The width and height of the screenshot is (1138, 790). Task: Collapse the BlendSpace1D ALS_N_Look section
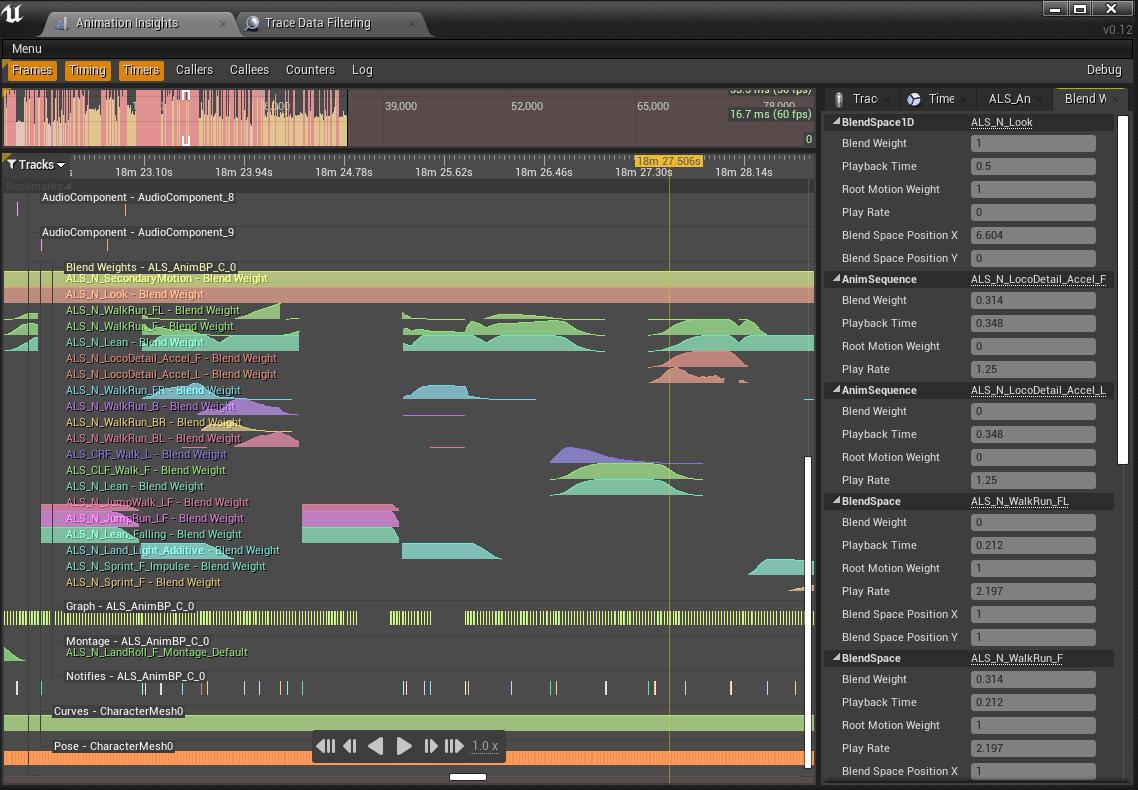pyautogui.click(x=836, y=122)
